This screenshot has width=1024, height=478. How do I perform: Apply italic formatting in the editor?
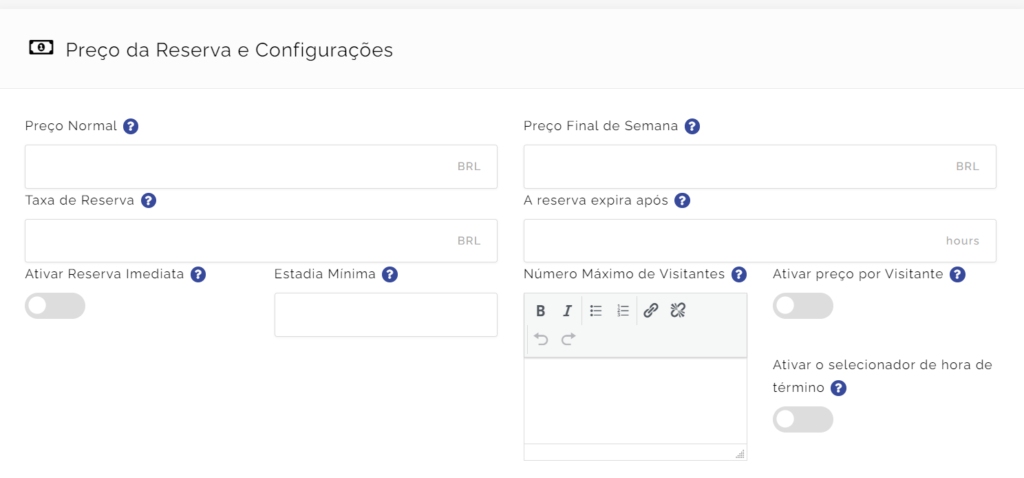[568, 311]
